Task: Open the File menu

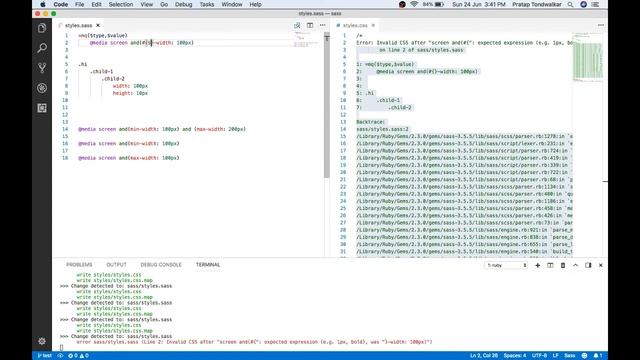Action: 80,4
